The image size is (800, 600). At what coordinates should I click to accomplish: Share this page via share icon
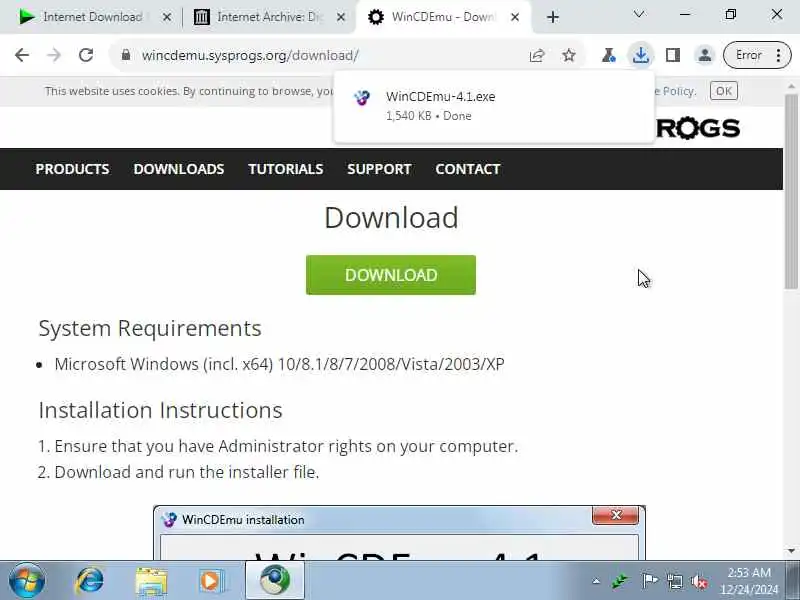(x=537, y=55)
